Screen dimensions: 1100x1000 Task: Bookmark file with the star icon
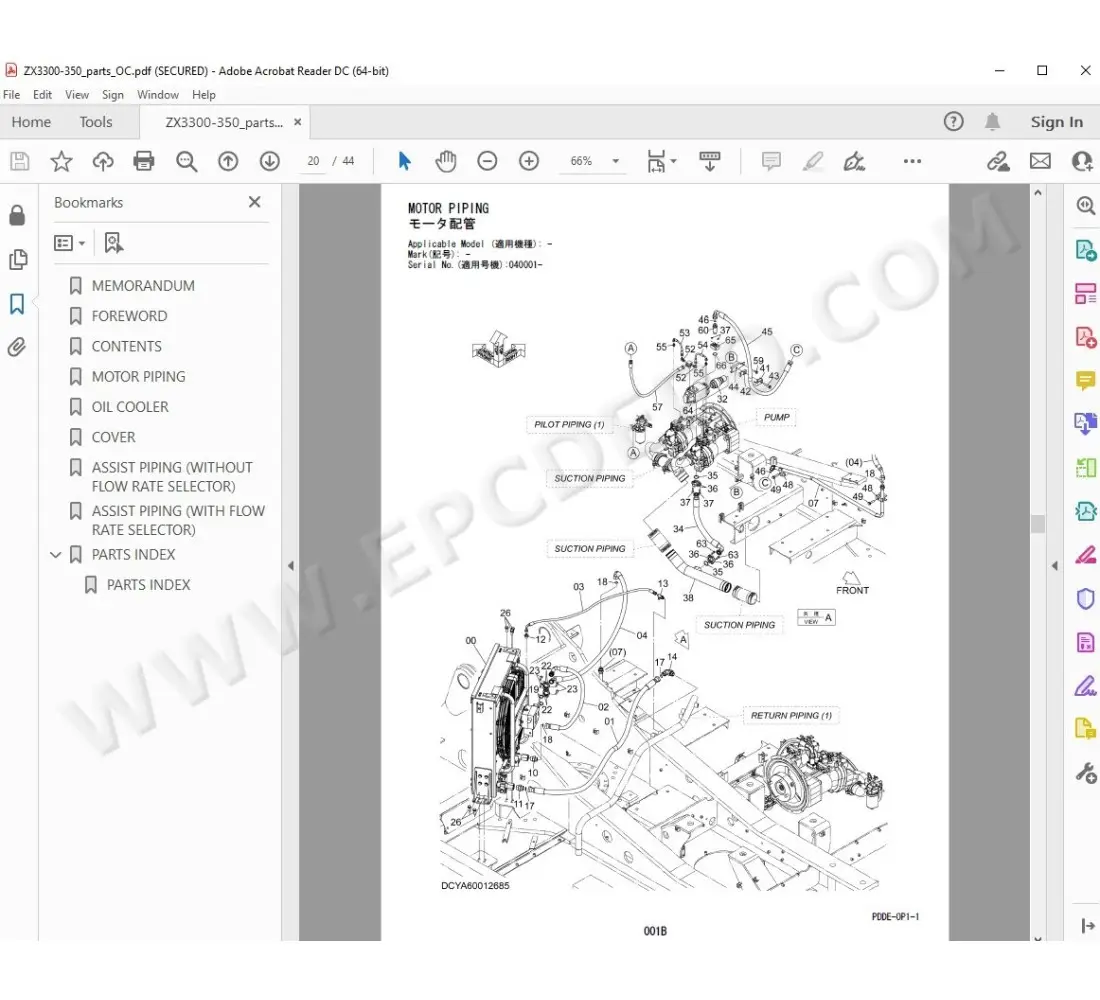[x=61, y=161]
